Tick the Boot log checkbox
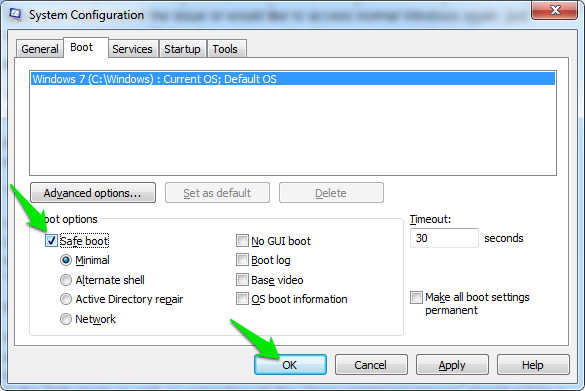The height and width of the screenshot is (391, 585). pyautogui.click(x=242, y=260)
